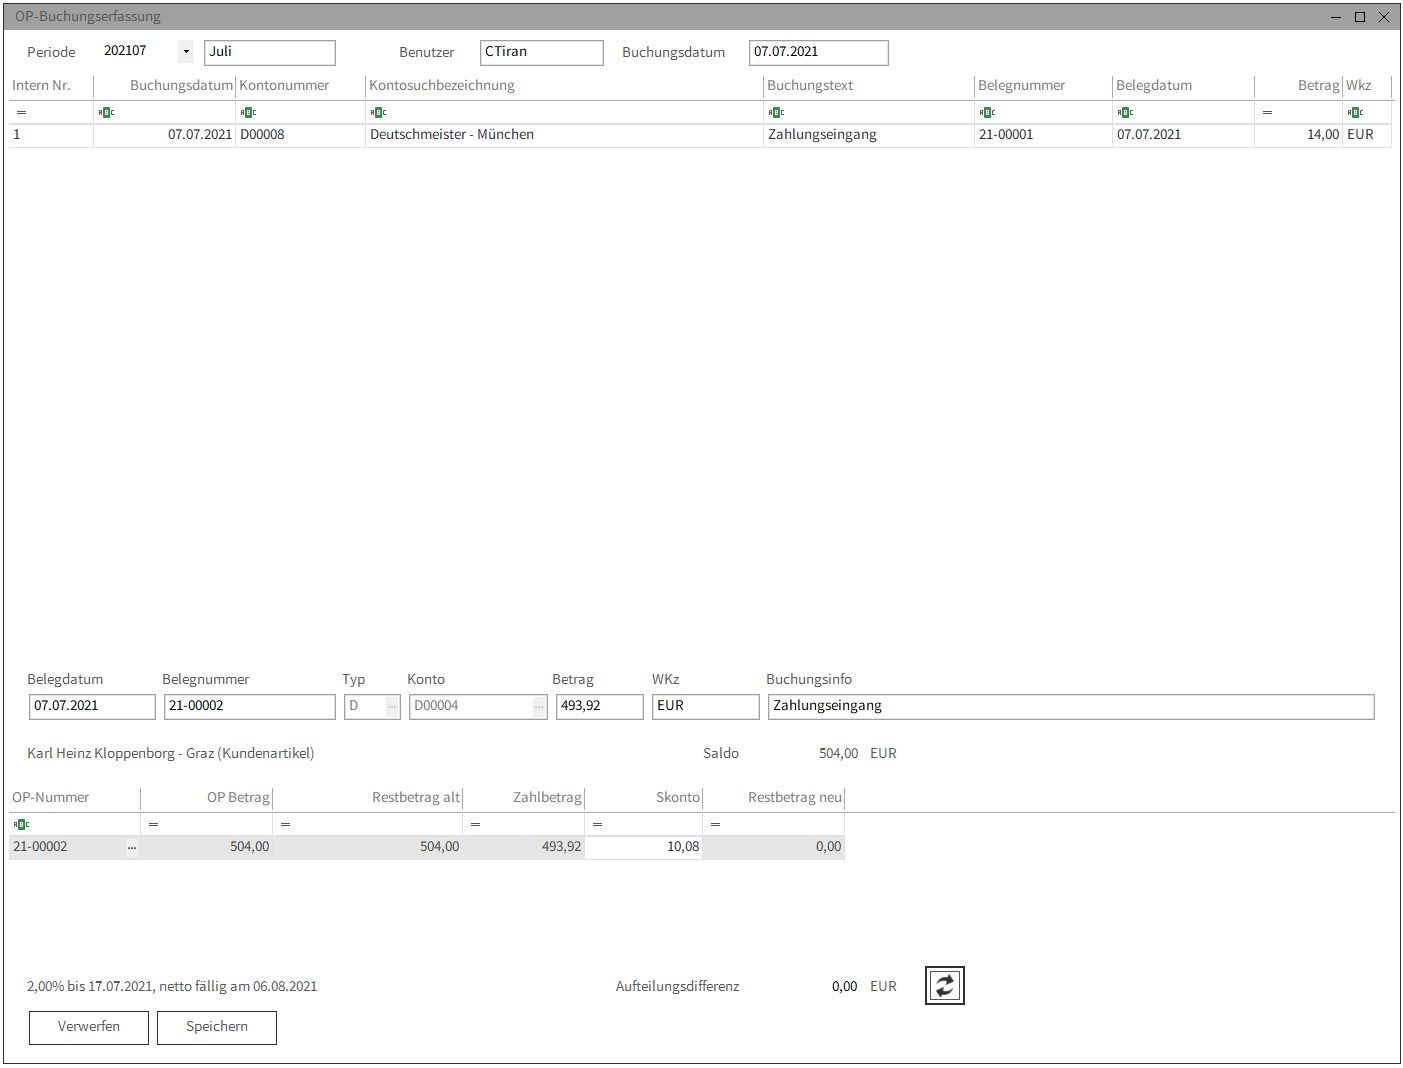The width and height of the screenshot is (1403, 1068).
Task: Open filter operator for Restbetrag neu column
Action: [715, 824]
